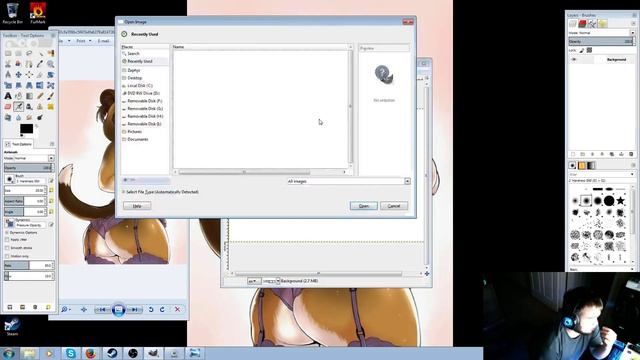Click the Open button in Open Image
Viewport: 640px width, 360px height.
point(364,206)
